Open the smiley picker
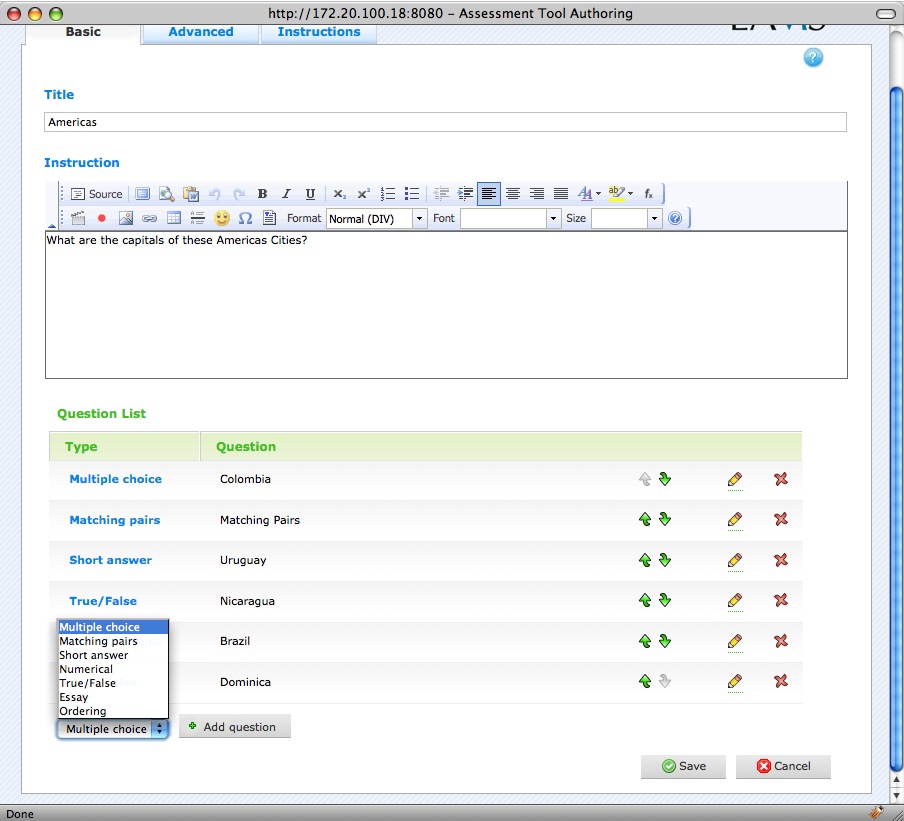904x821 pixels. 221,218
